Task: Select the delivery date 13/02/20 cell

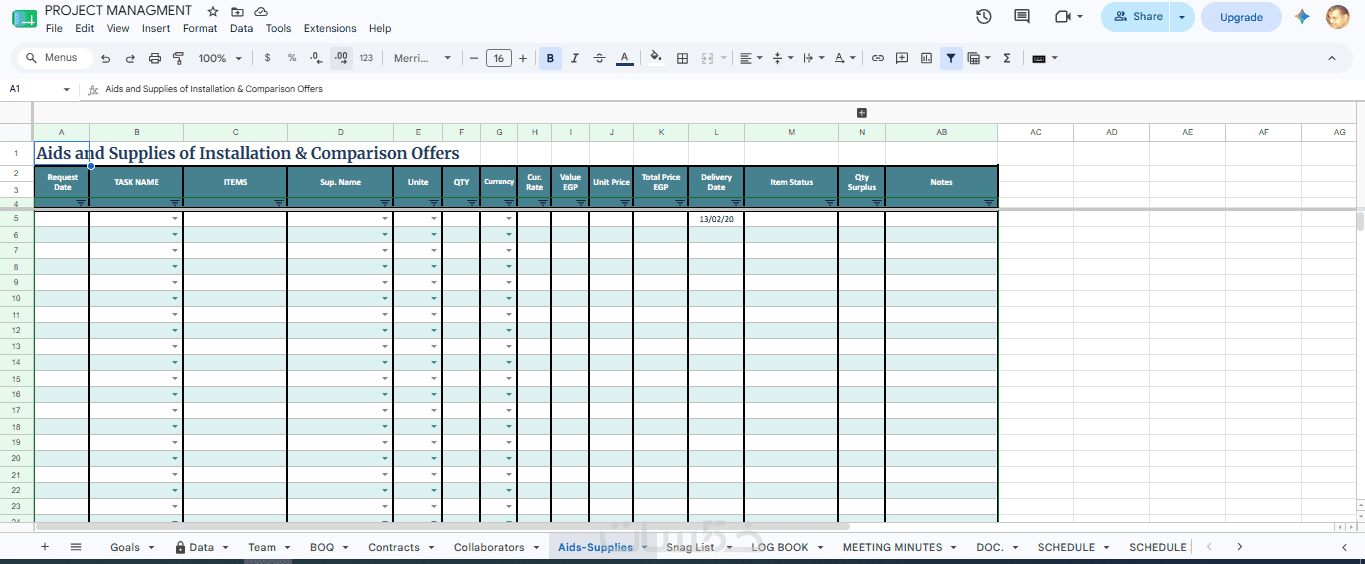Action: 716,219
